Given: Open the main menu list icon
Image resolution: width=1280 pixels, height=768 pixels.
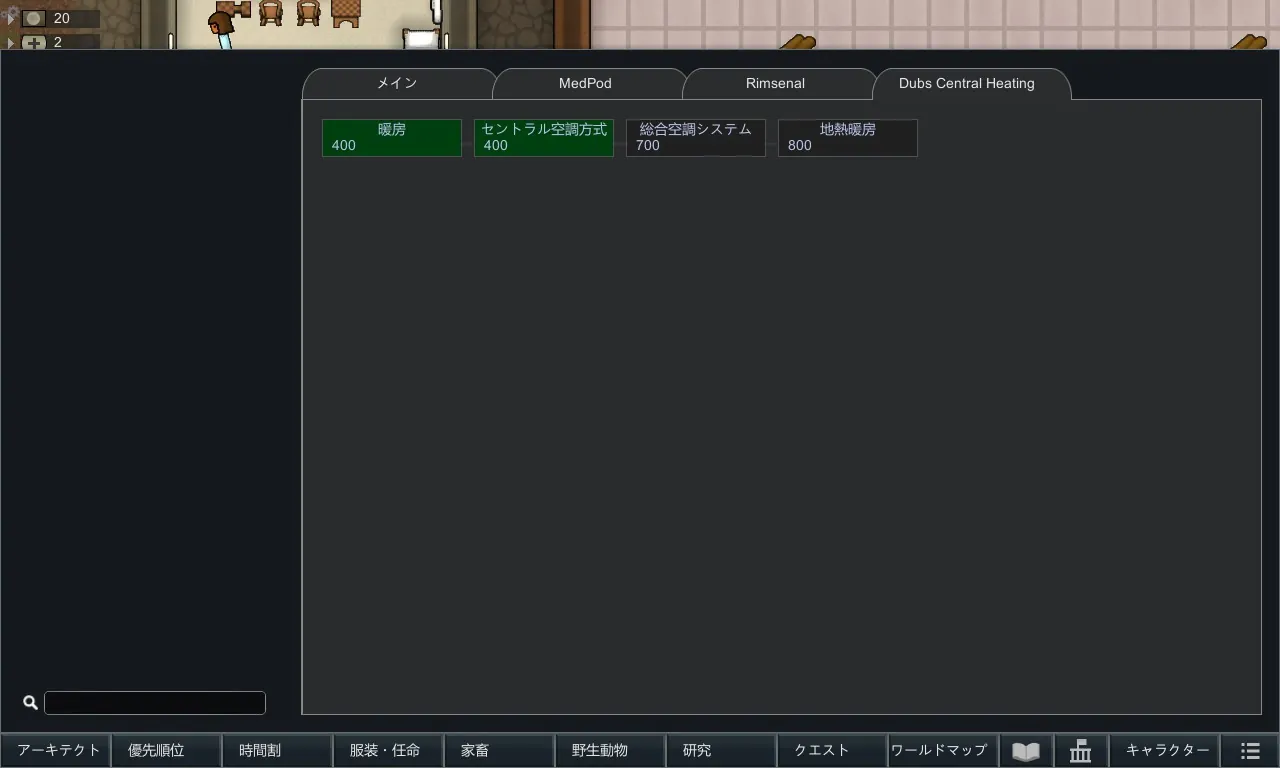Looking at the screenshot, I should (1250, 751).
